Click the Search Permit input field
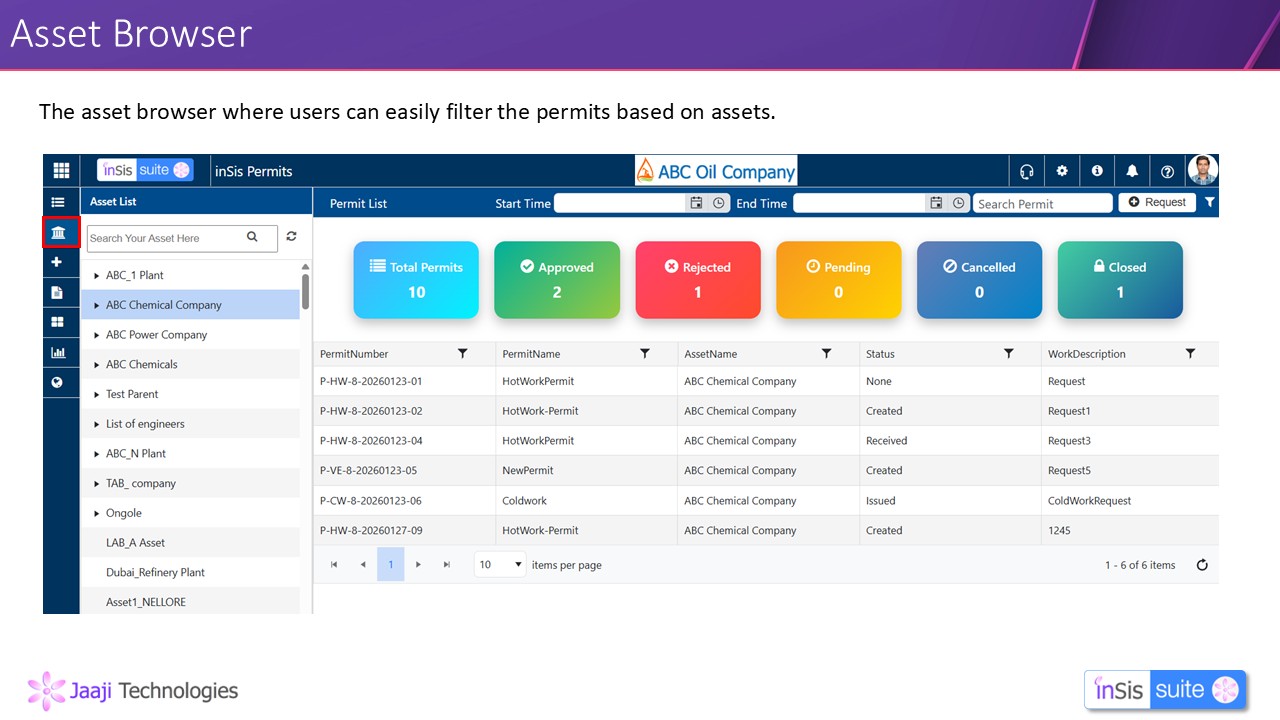This screenshot has width=1280, height=720. click(x=1042, y=204)
